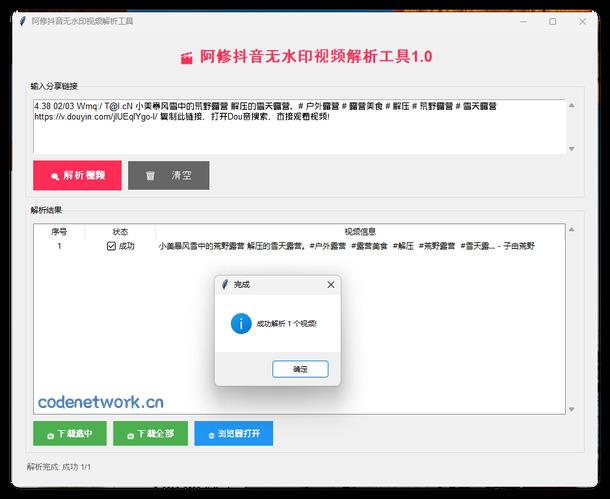The image size is (610, 499).
Task: Click the 成功解析 1 个视频 message text
Action: [287, 324]
